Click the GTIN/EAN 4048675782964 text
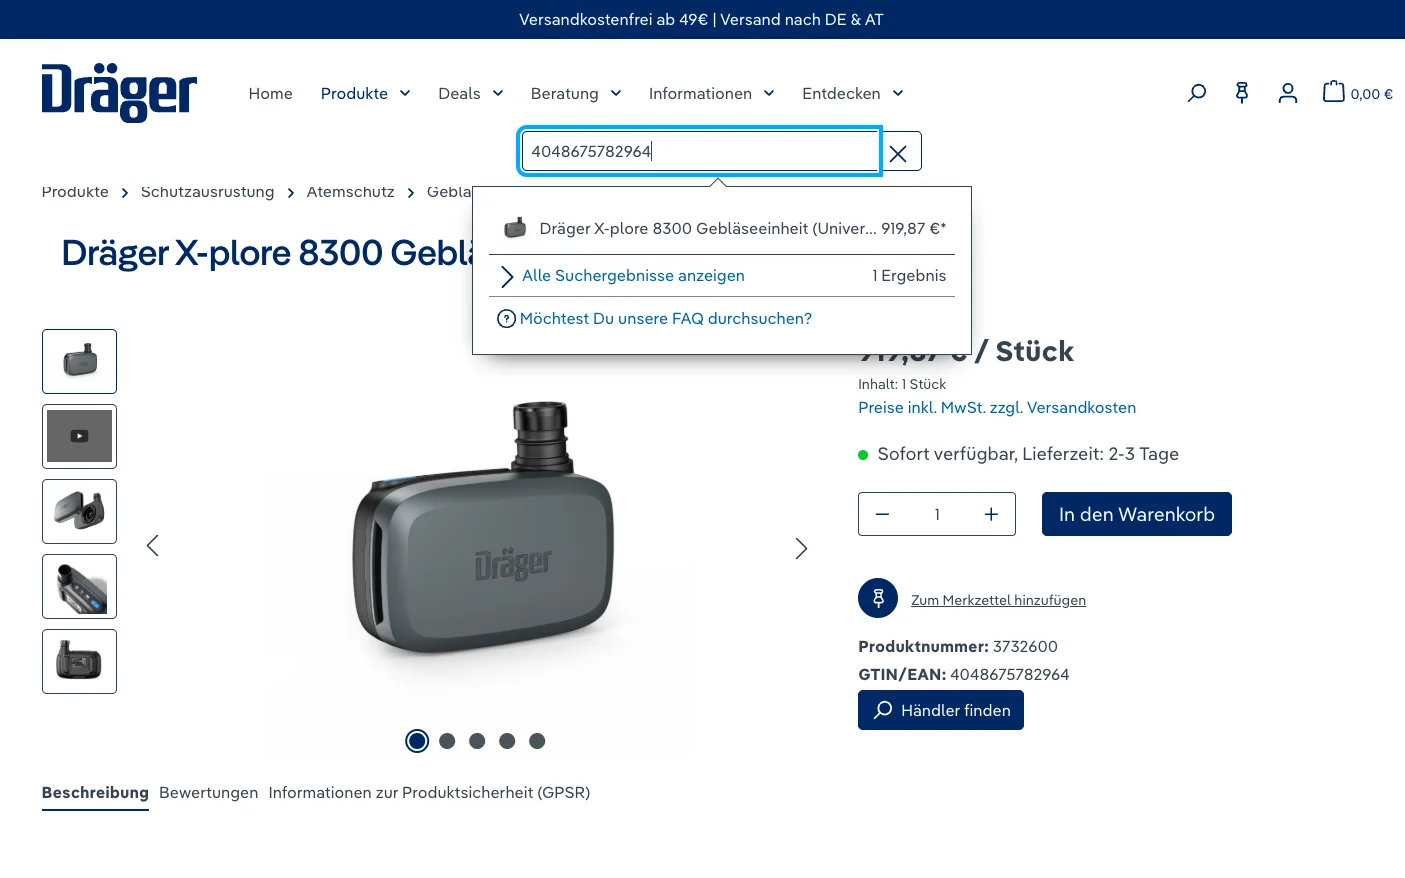The height and width of the screenshot is (878, 1405). tap(964, 675)
